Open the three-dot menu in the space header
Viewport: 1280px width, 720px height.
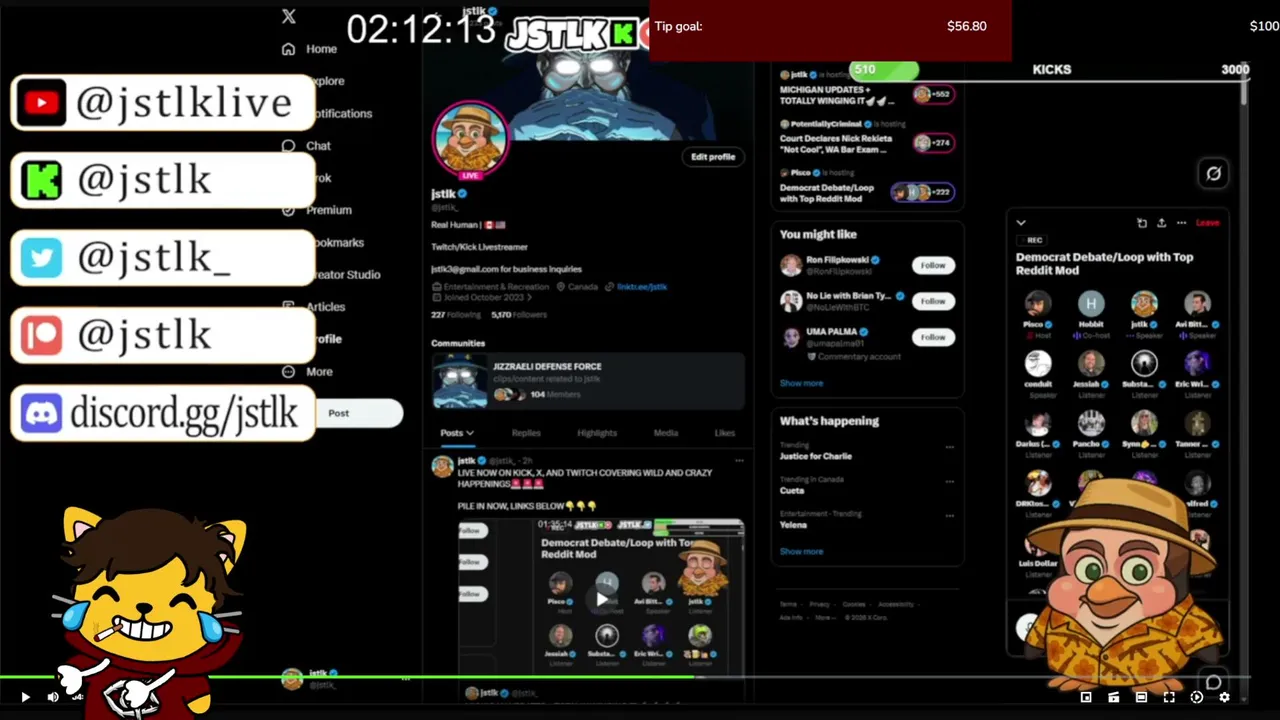coord(1181,223)
